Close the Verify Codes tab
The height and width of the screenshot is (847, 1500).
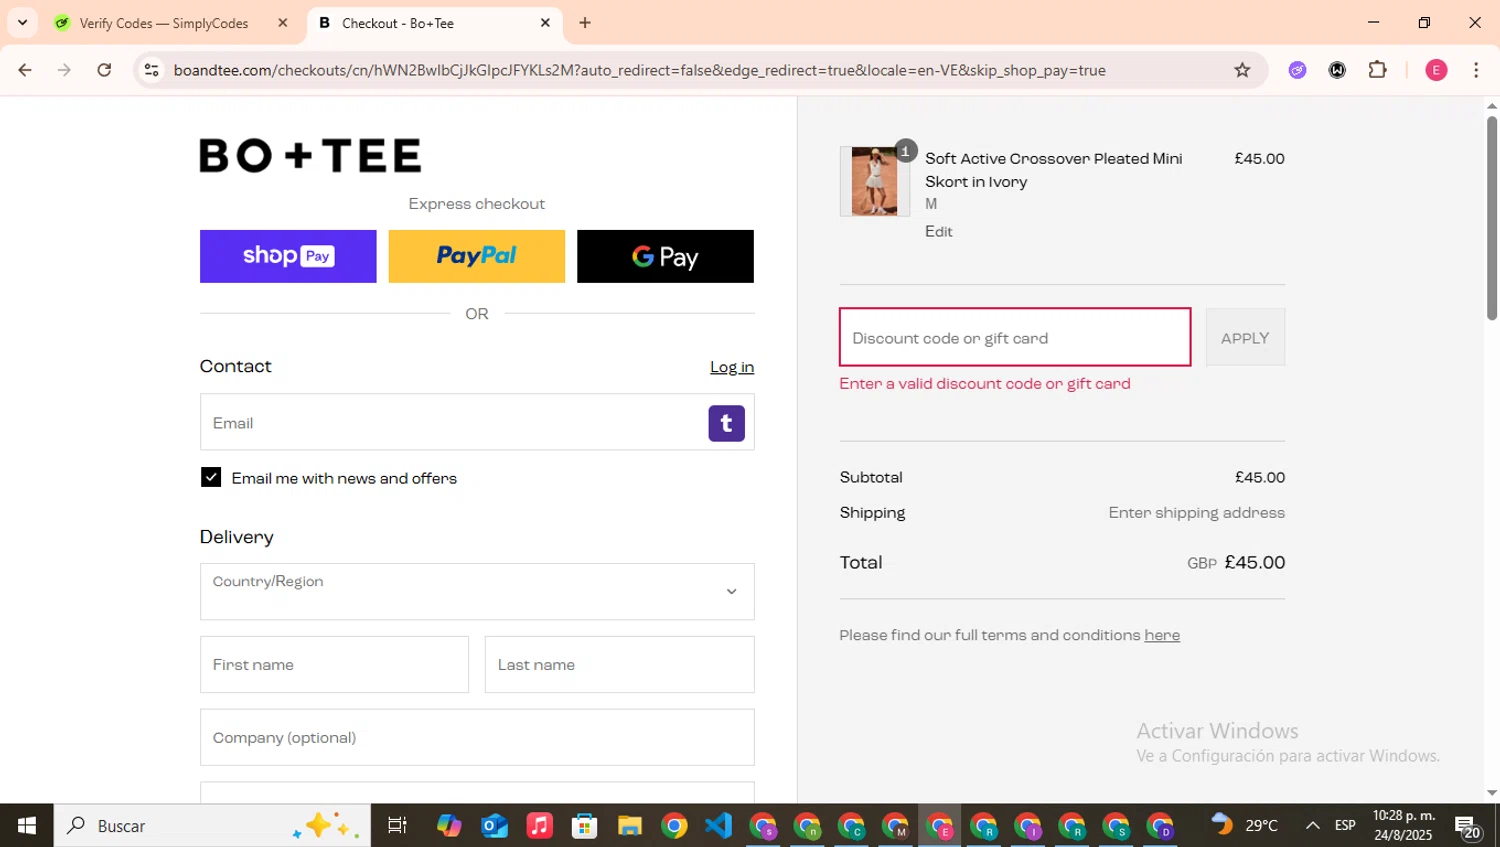(x=282, y=23)
